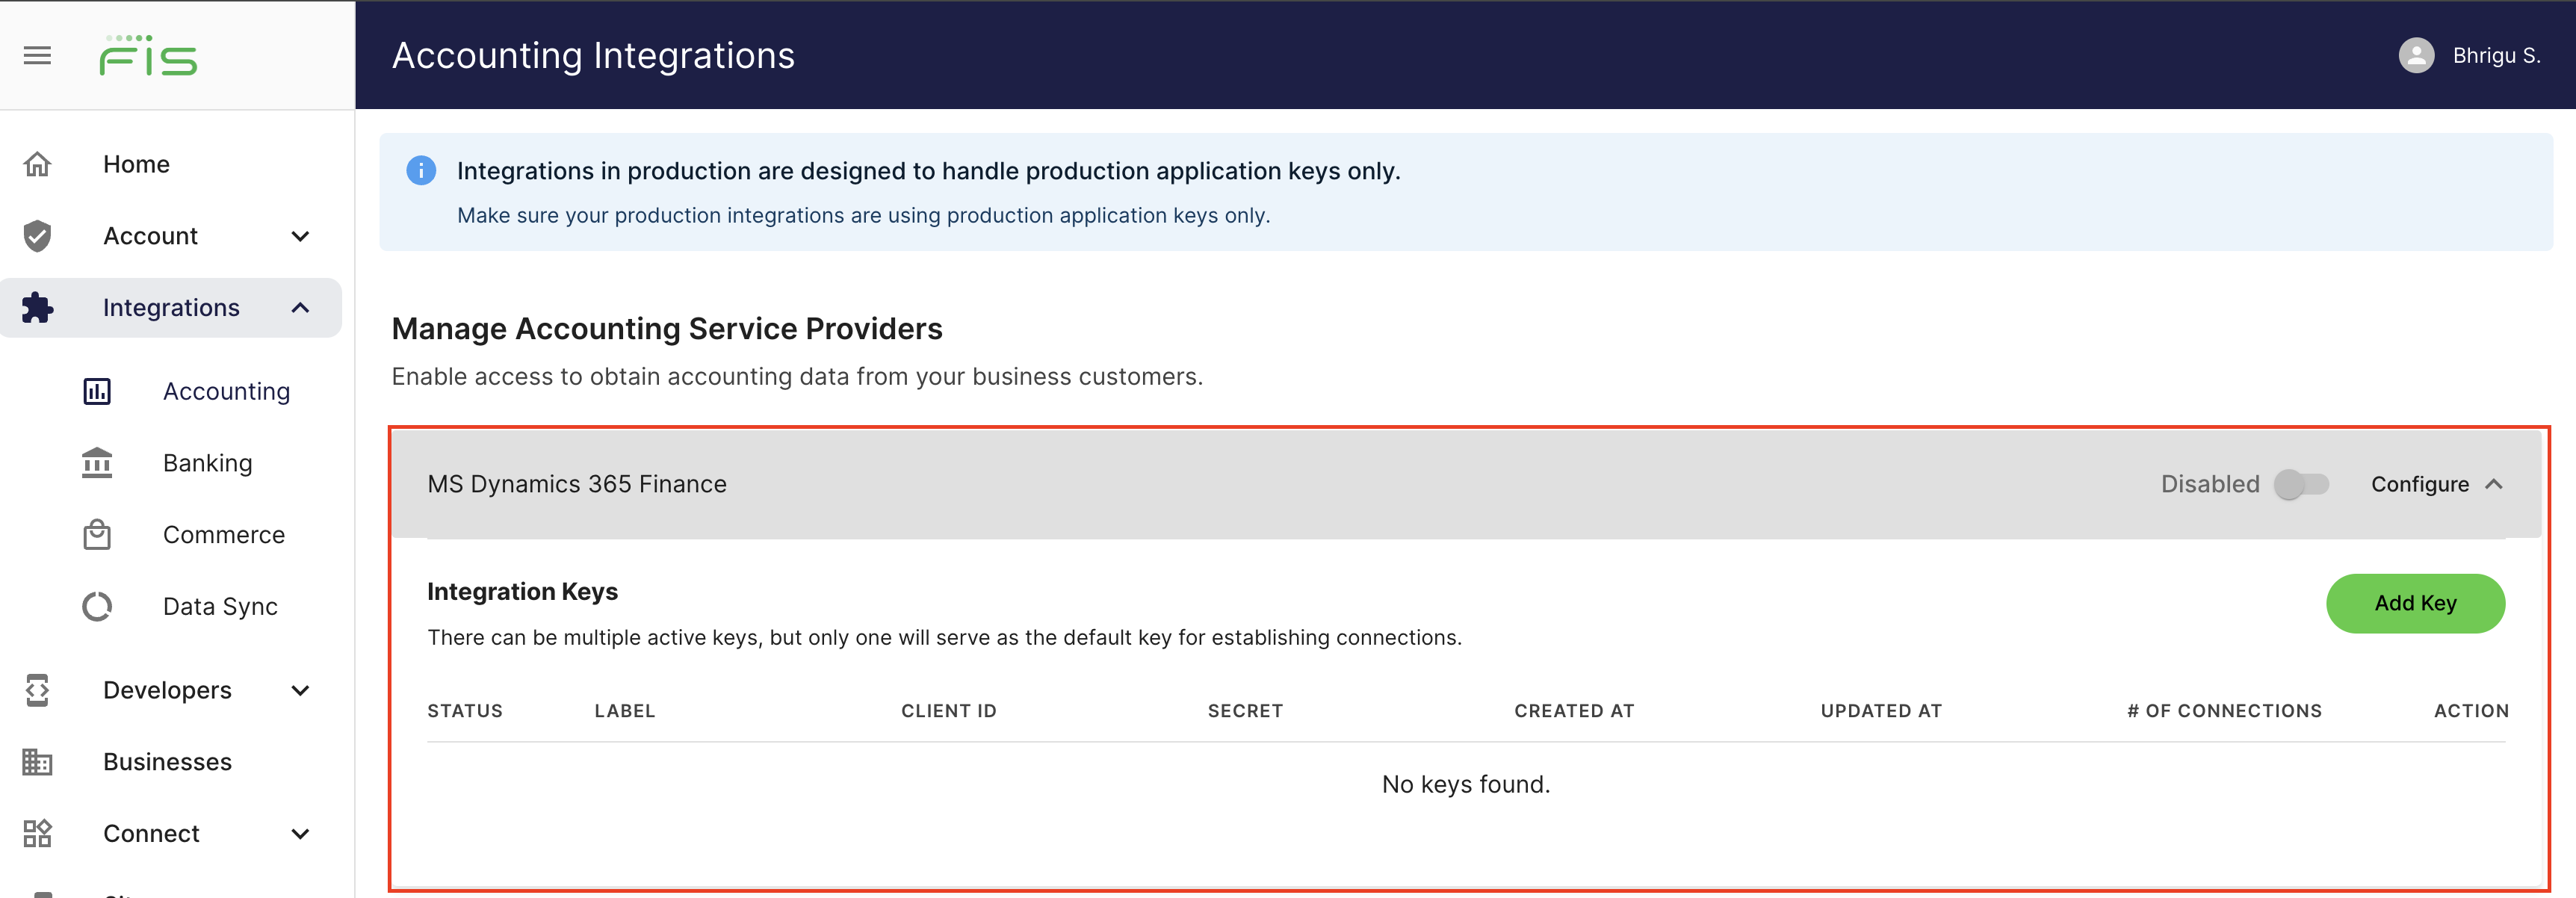Select the Accounting tab under Integrations

pyautogui.click(x=226, y=391)
